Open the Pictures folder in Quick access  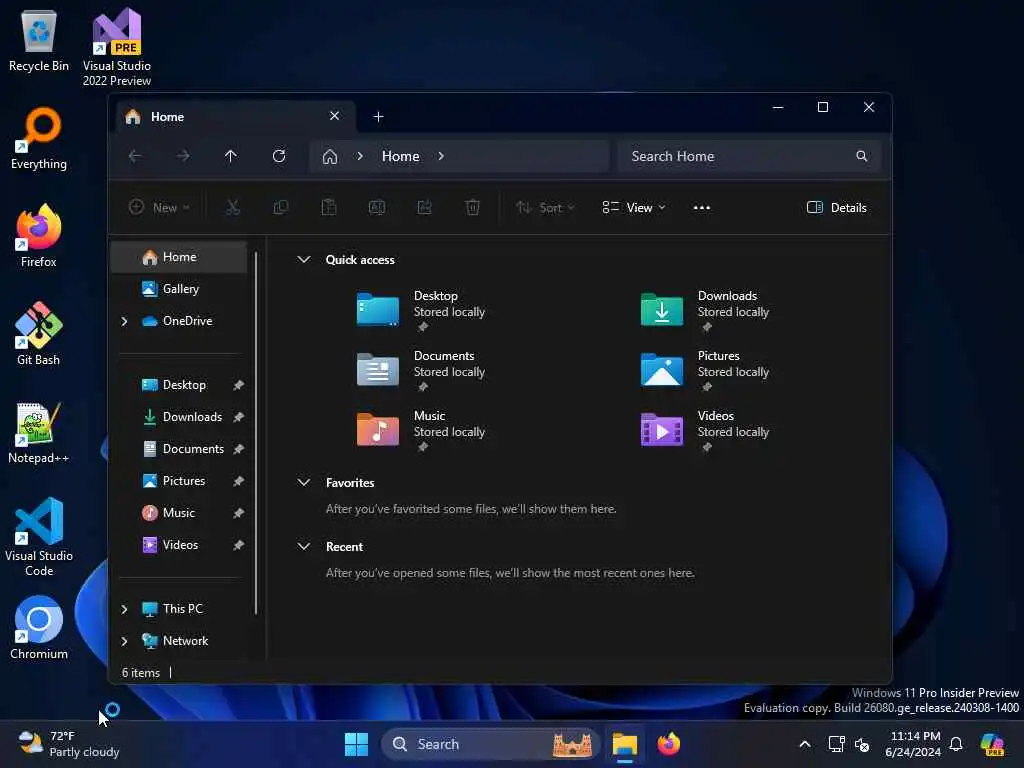click(x=705, y=370)
